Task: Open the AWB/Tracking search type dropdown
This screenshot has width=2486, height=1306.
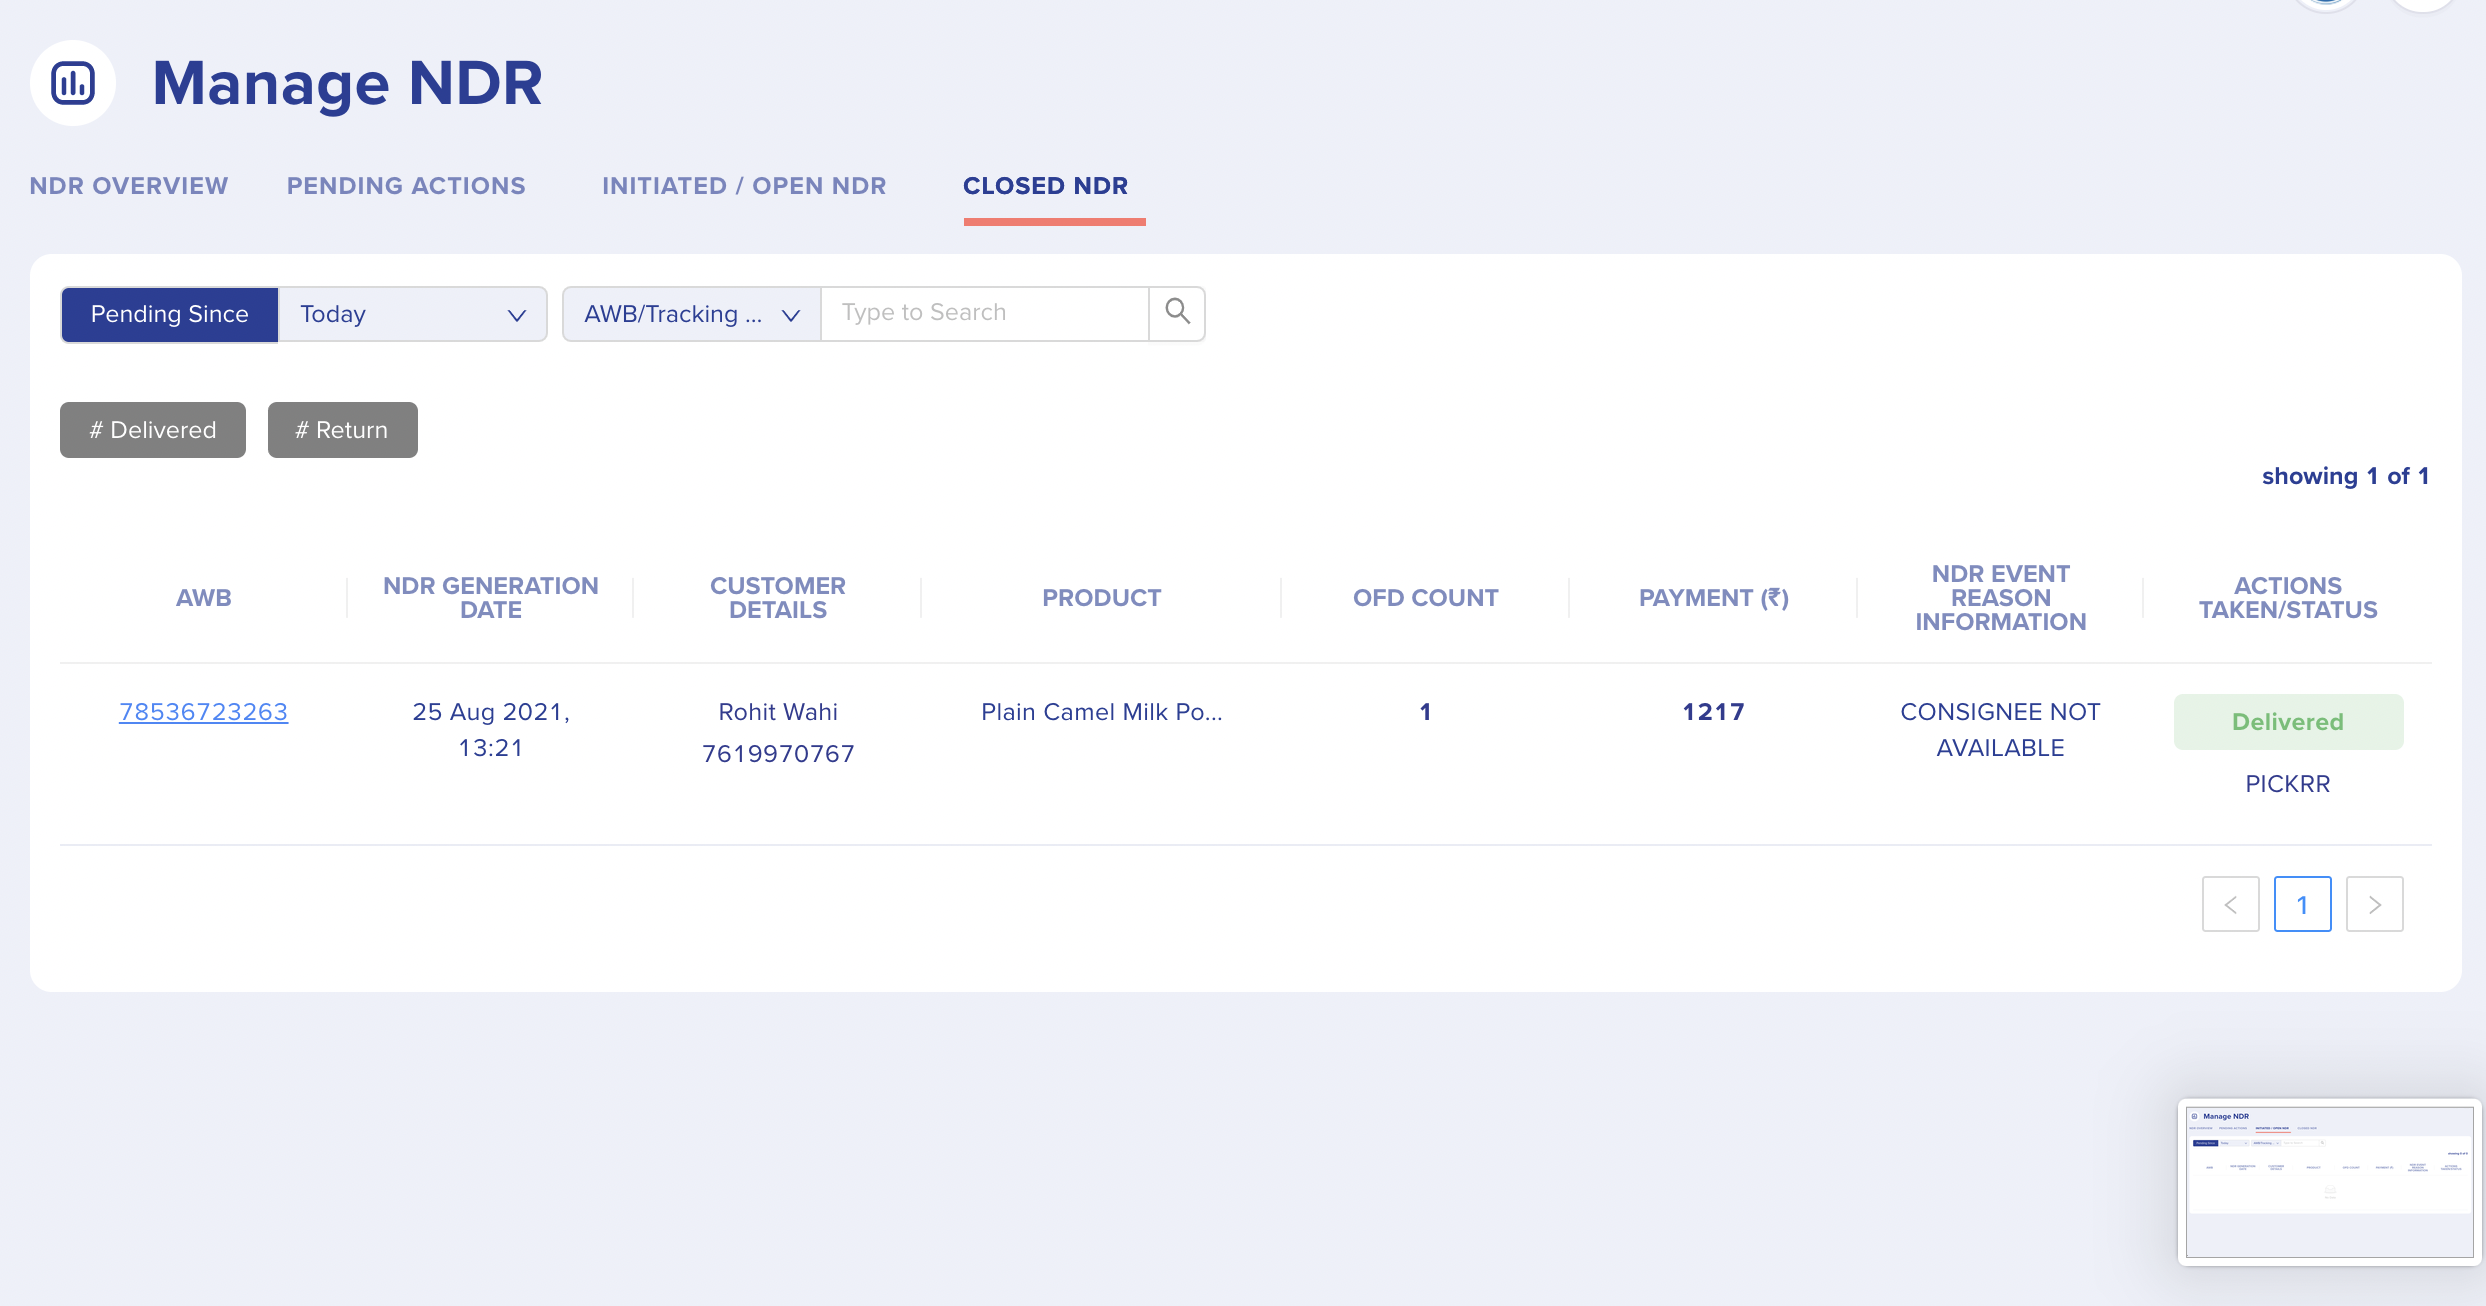Action: coord(689,313)
